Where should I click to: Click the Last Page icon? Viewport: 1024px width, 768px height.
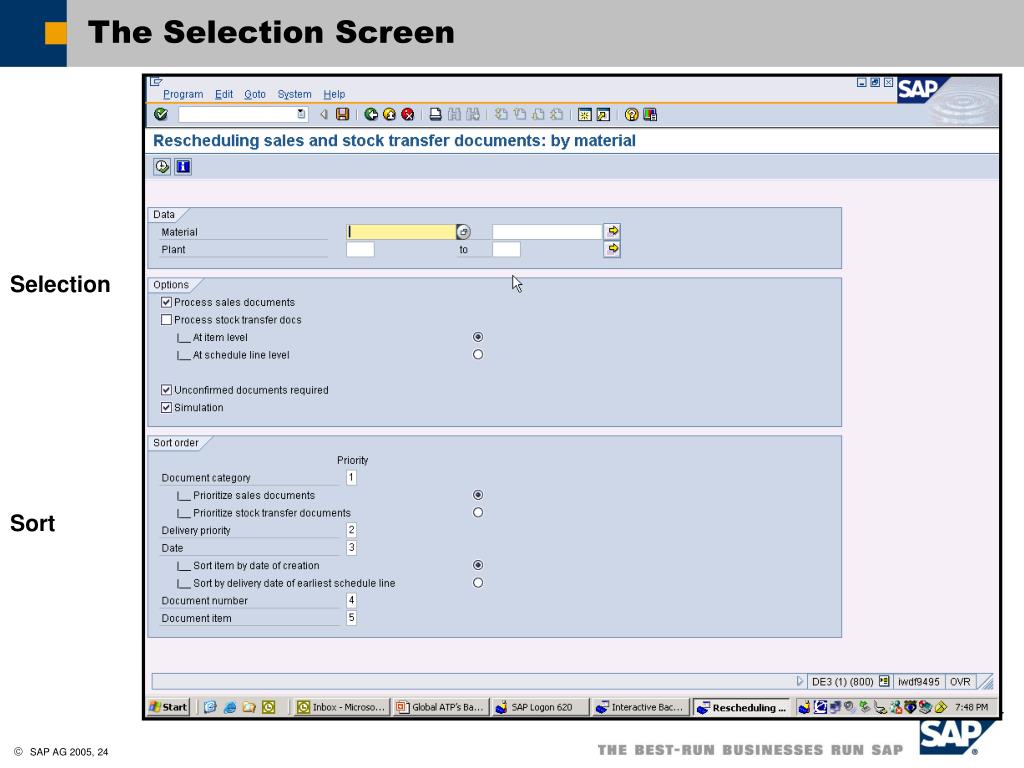[x=556, y=114]
